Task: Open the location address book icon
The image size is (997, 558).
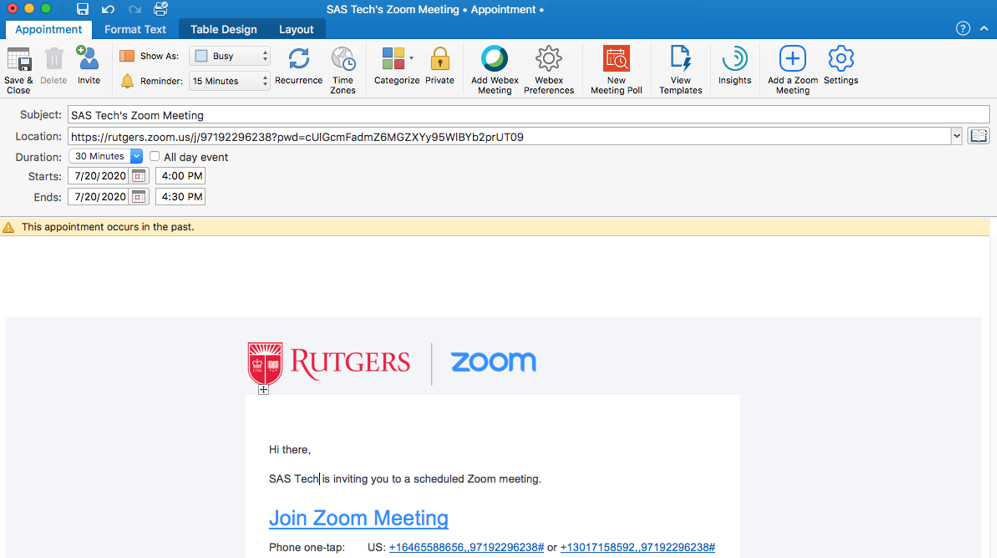Action: [x=979, y=136]
